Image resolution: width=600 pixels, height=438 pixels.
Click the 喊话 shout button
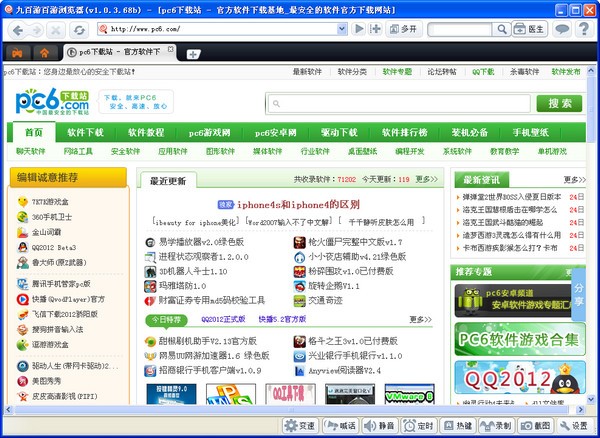pos(341,425)
